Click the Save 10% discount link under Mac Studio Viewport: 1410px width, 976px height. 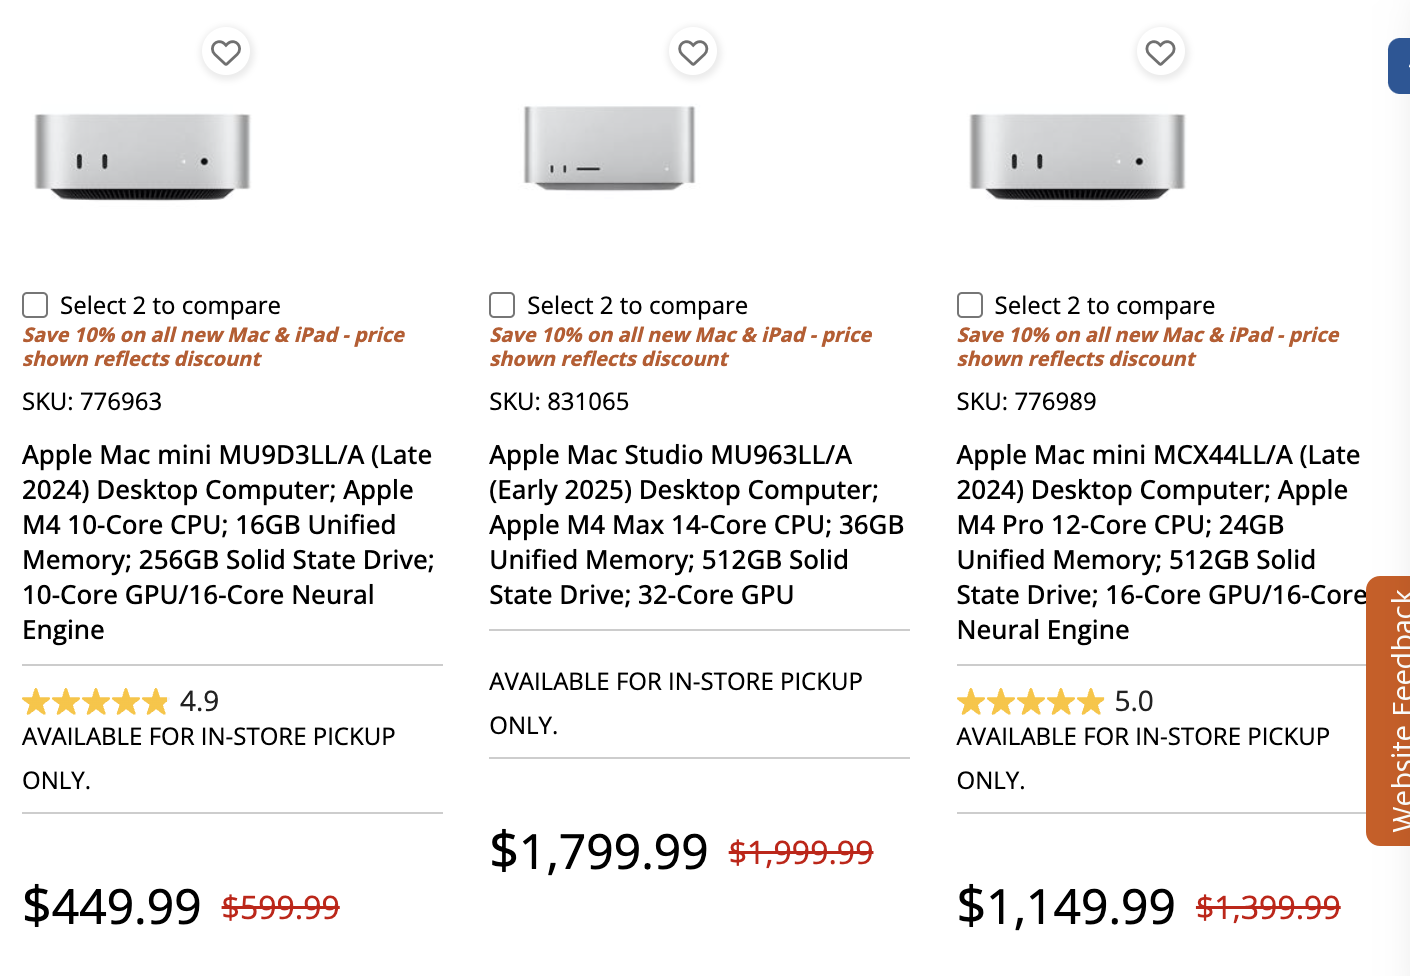point(680,346)
